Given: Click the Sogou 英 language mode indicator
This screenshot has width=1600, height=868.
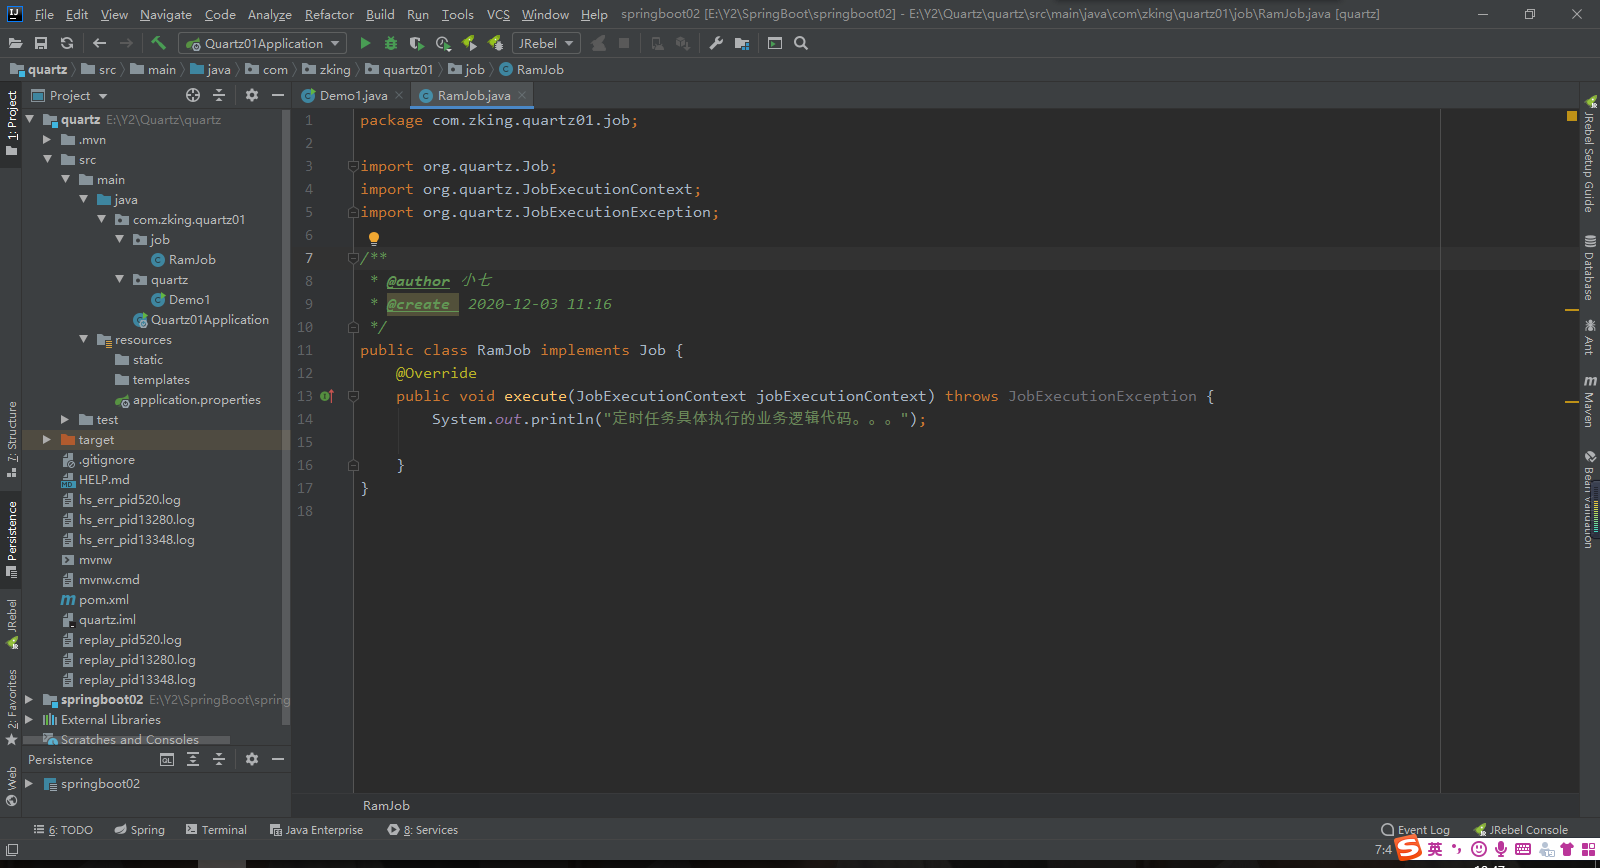Looking at the screenshot, I should pos(1435,849).
